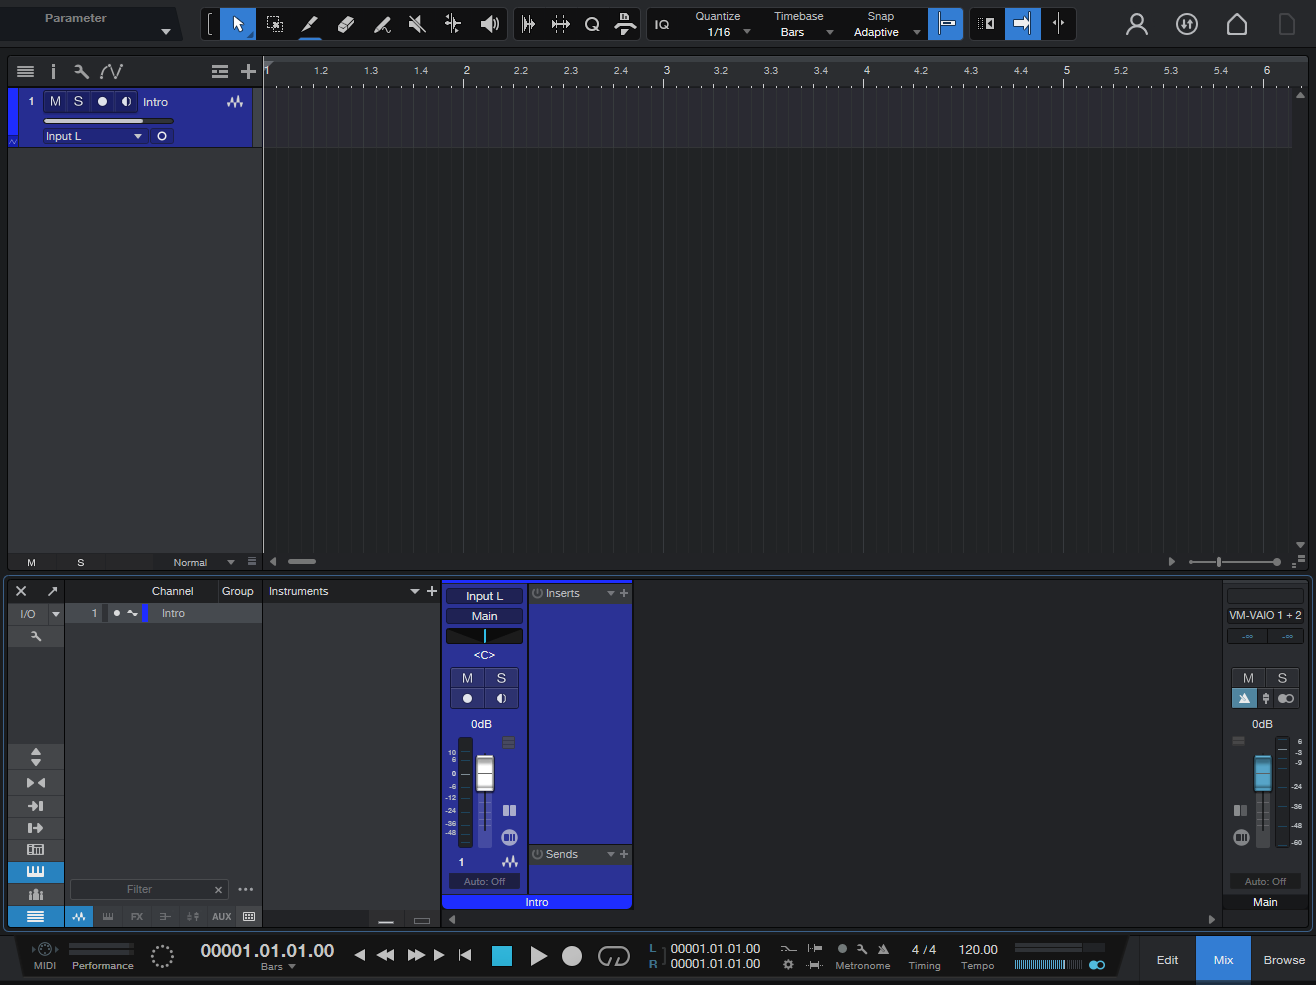Open the Input L track input dropdown
This screenshot has width=1316, height=985.
coord(94,136)
